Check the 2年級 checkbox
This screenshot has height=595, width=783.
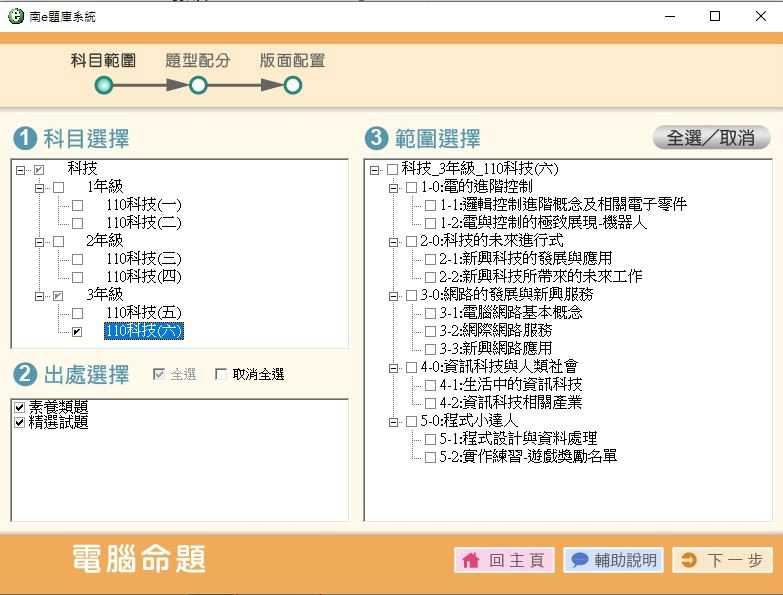[58, 242]
